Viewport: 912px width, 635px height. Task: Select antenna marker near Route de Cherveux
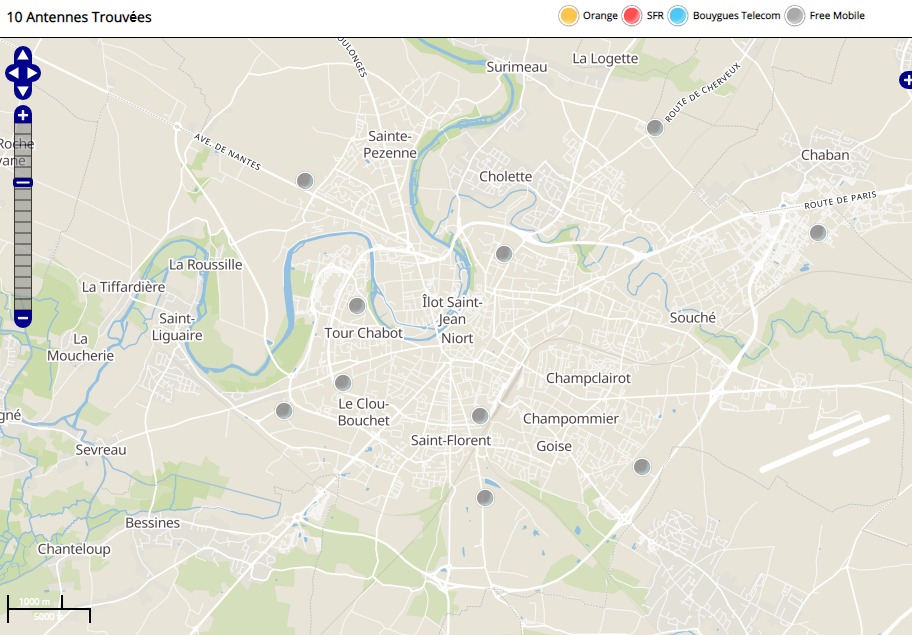(655, 128)
